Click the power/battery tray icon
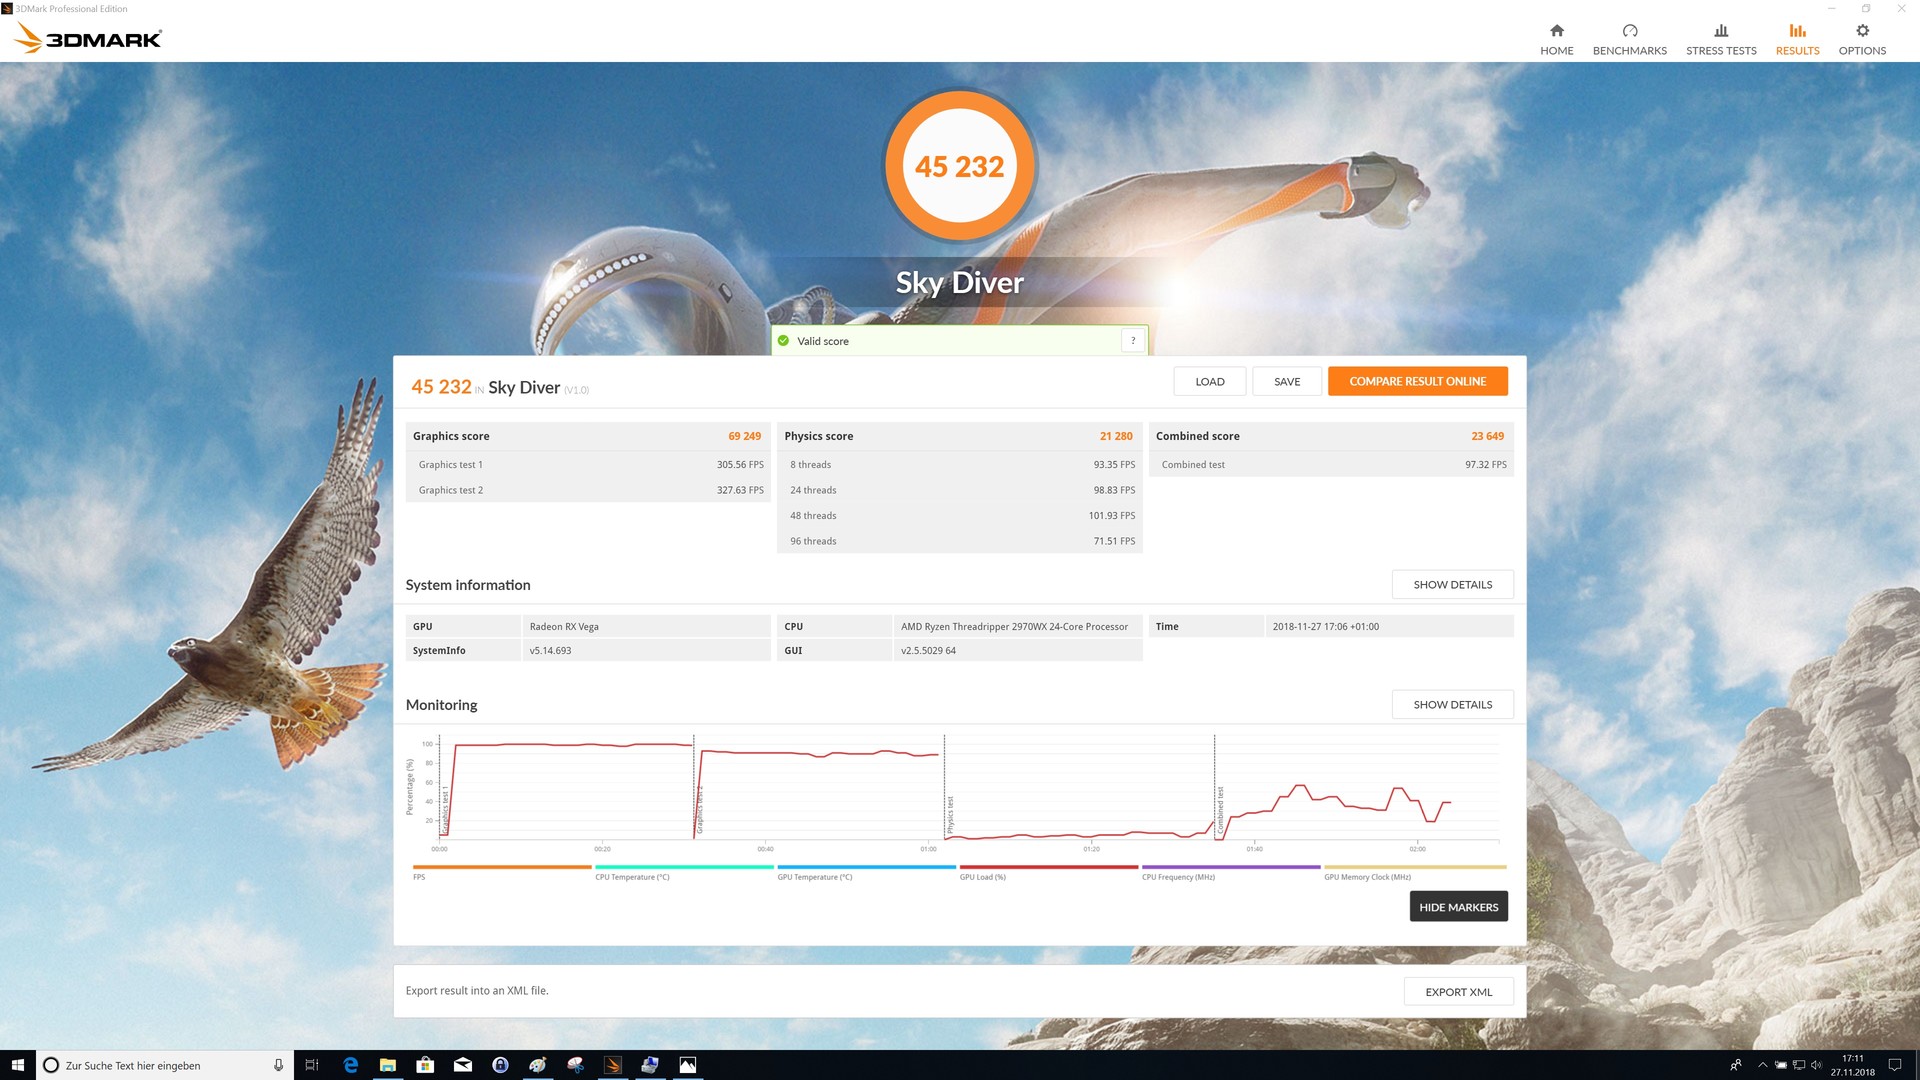 click(x=1781, y=1065)
